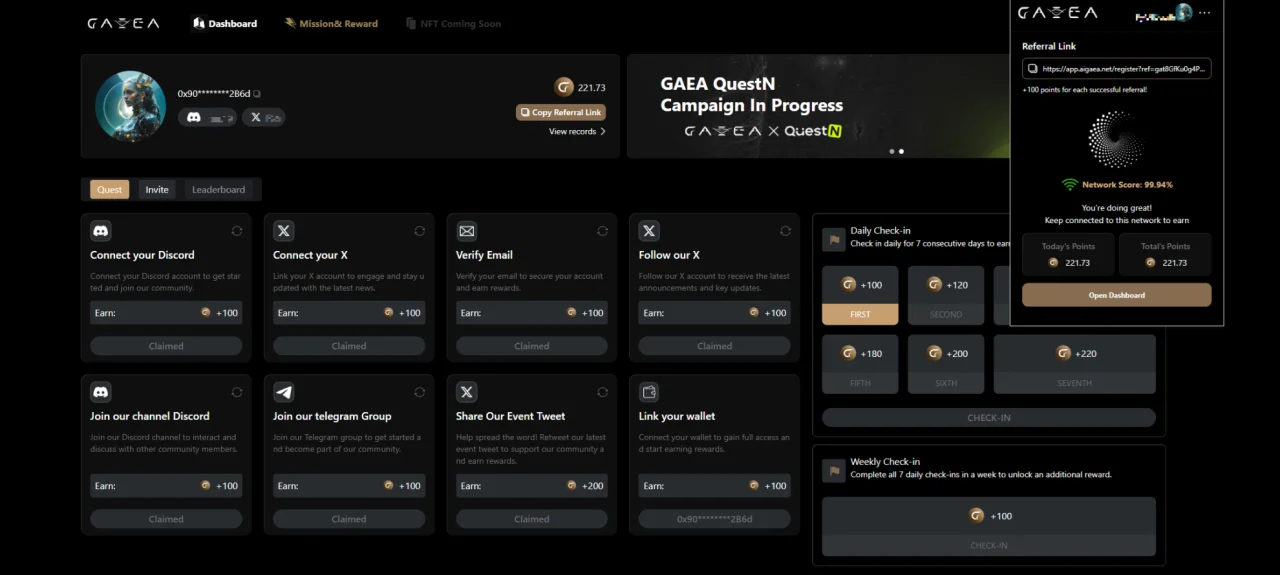Select the FIRST day +100 check-in tile

[860, 295]
